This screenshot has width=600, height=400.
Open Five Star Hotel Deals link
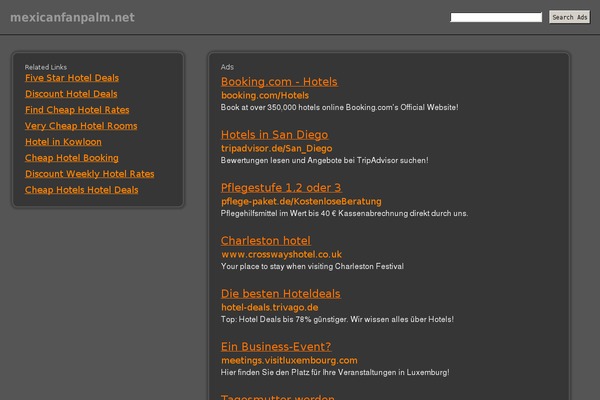pyautogui.click(x=72, y=78)
